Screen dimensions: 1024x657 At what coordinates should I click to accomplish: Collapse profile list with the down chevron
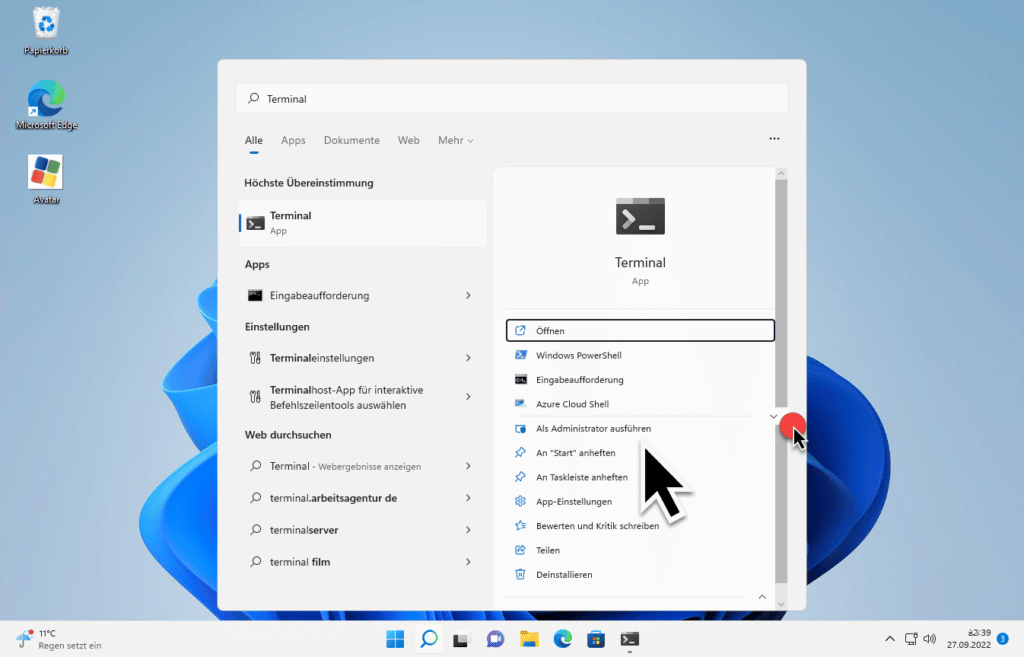(x=773, y=416)
